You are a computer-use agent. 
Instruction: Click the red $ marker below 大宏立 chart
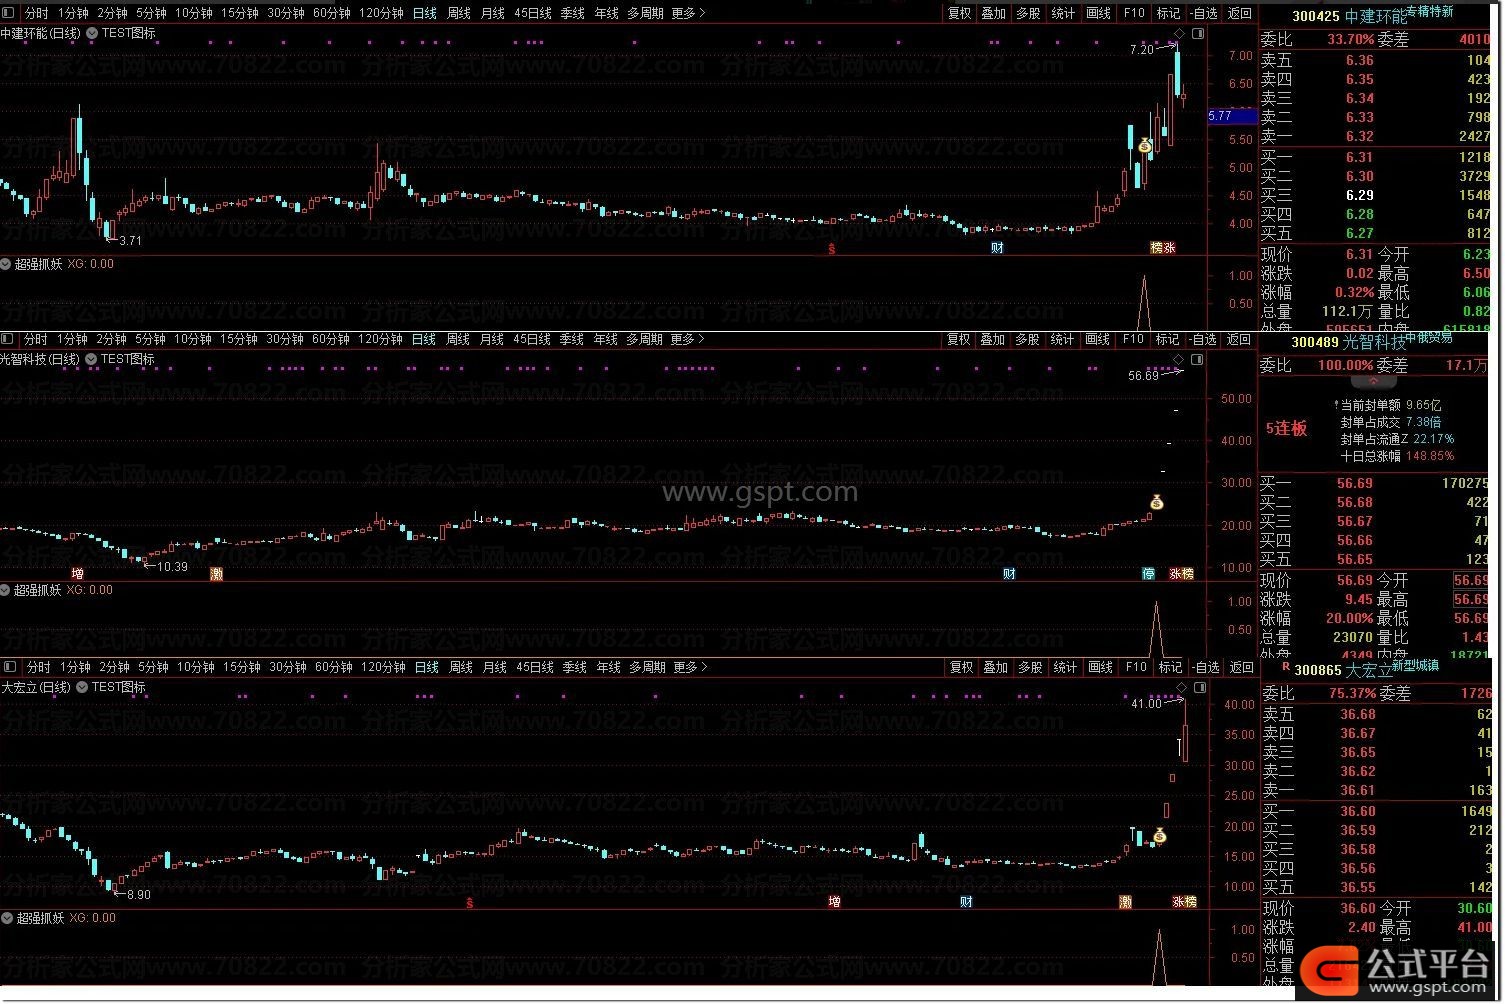pyautogui.click(x=470, y=902)
